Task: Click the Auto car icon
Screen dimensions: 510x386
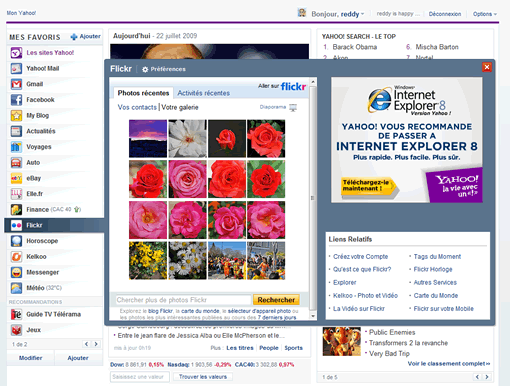Action: [16, 162]
